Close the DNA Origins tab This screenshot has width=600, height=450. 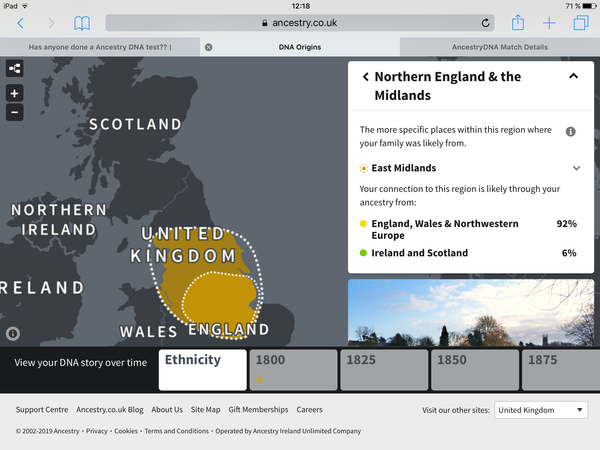(x=209, y=47)
